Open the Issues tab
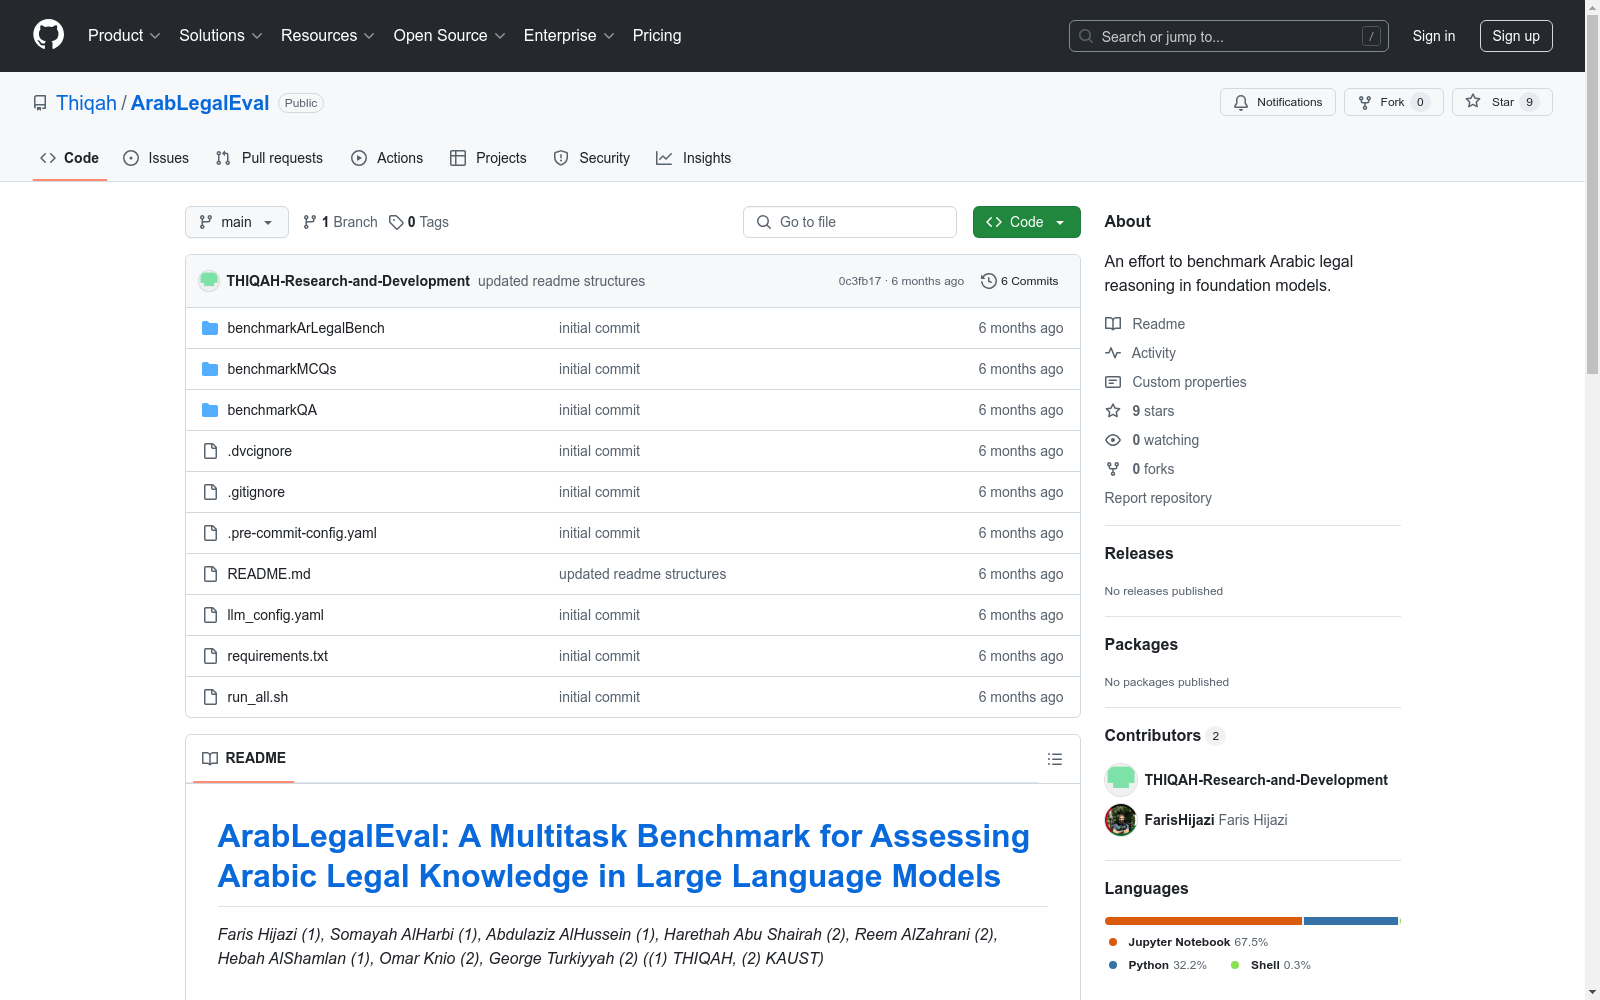Viewport: 1600px width, 1000px height. click(156, 158)
